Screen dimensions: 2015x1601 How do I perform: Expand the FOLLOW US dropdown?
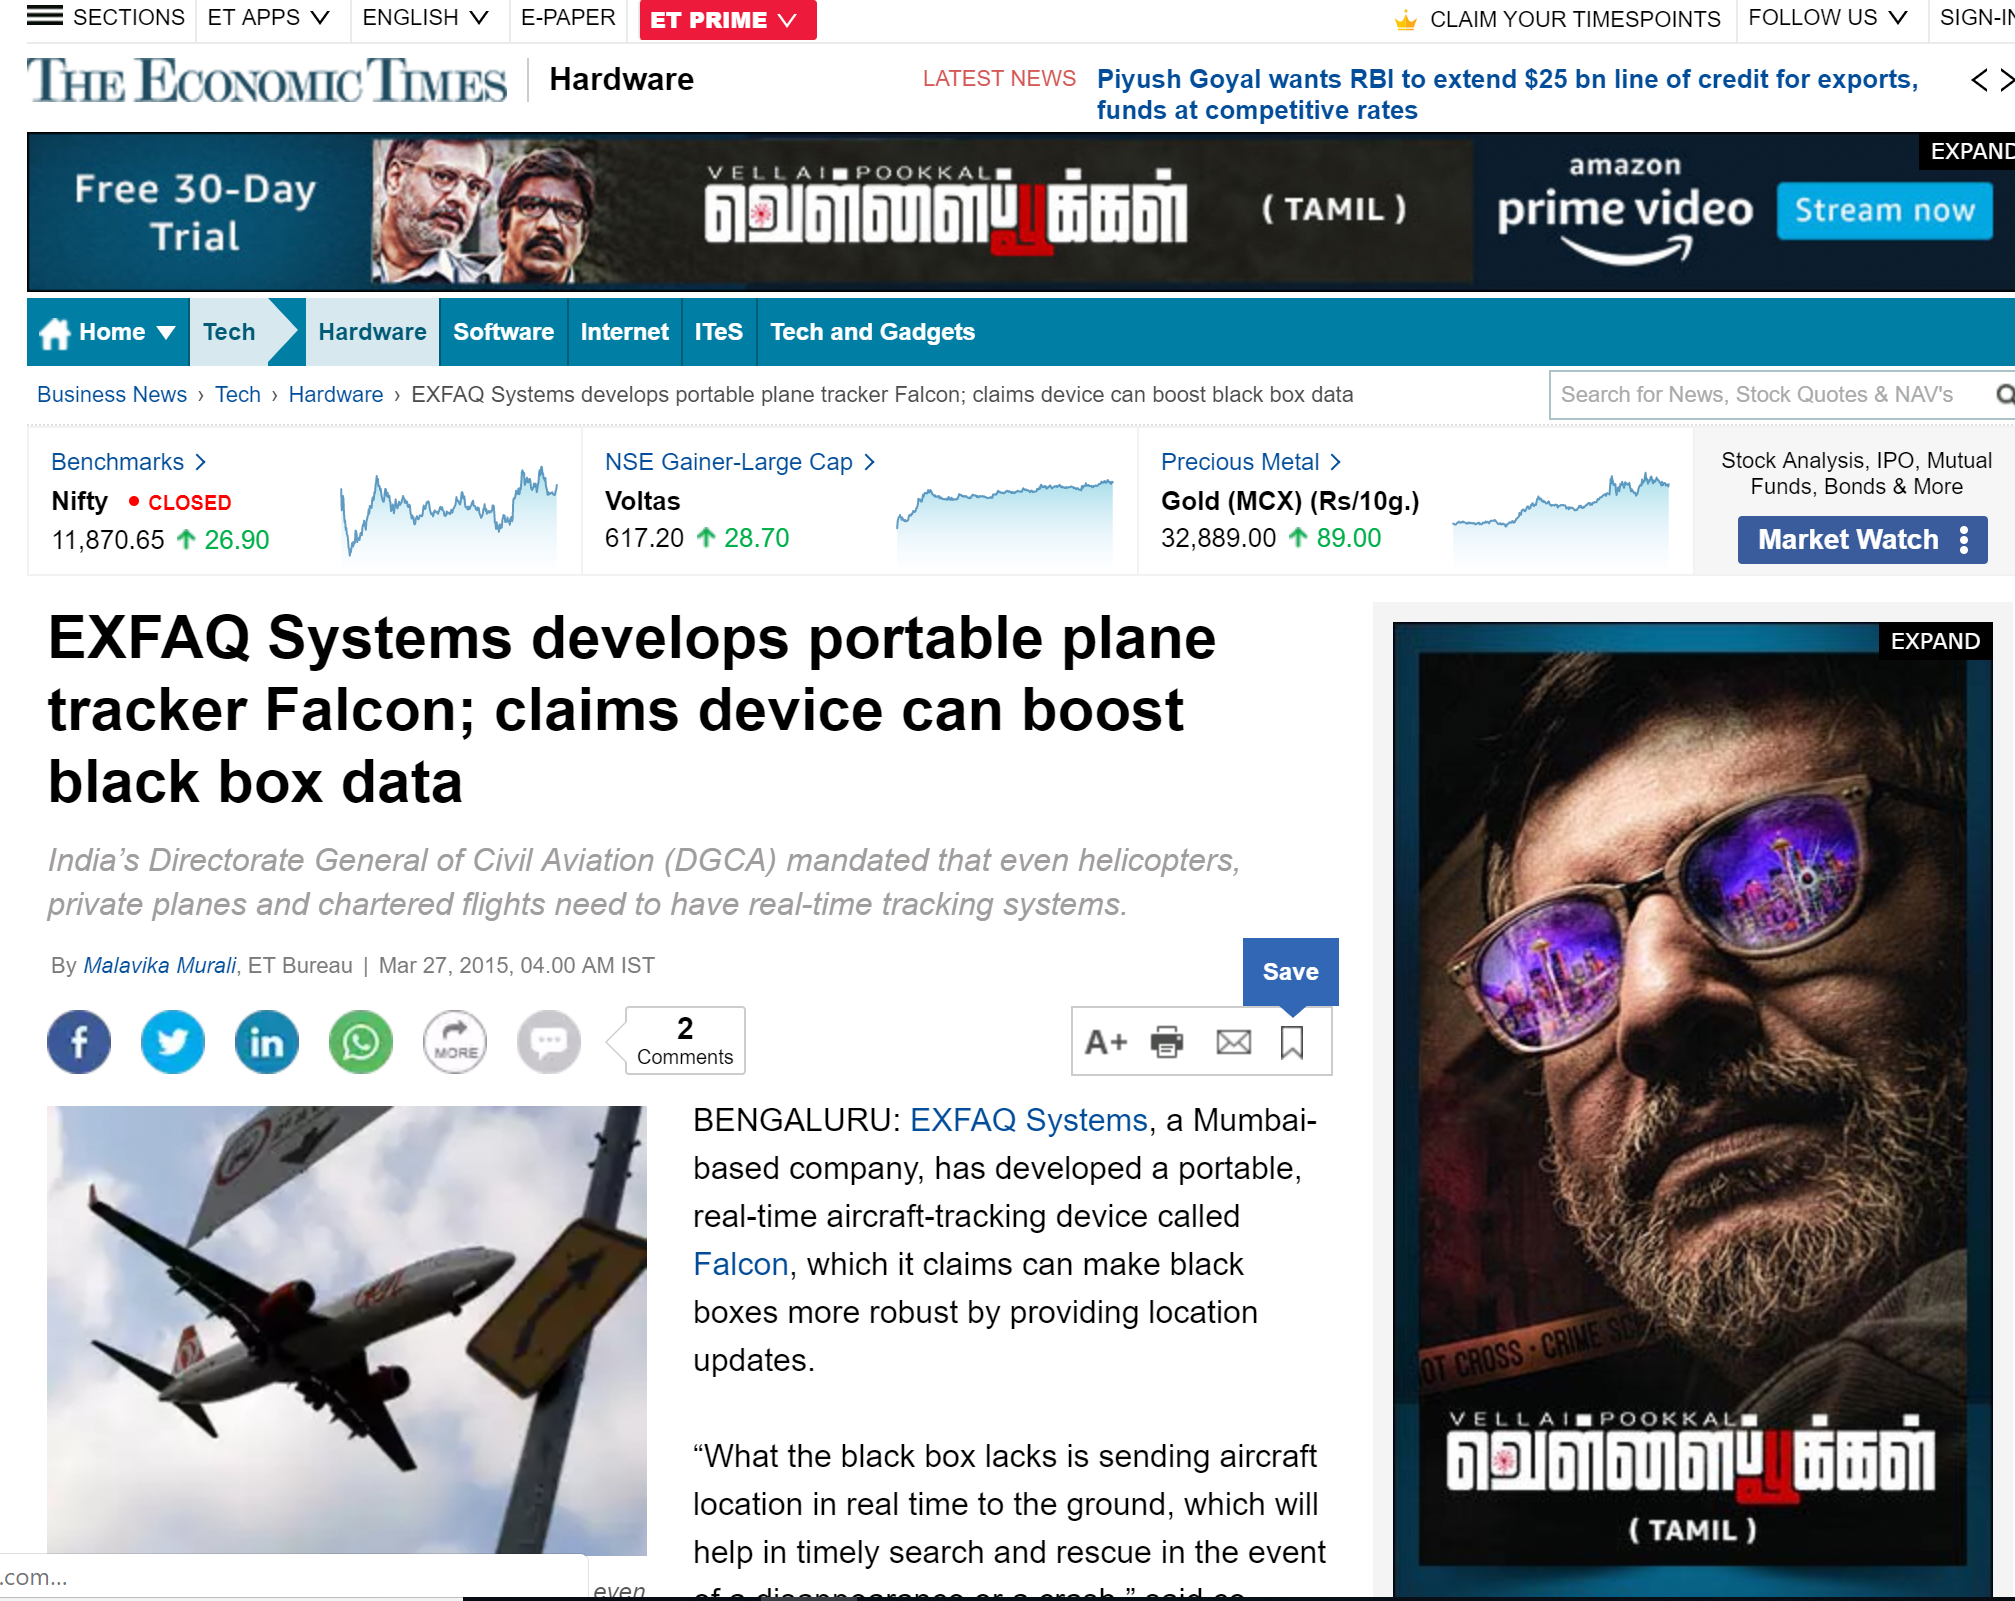(x=1828, y=18)
